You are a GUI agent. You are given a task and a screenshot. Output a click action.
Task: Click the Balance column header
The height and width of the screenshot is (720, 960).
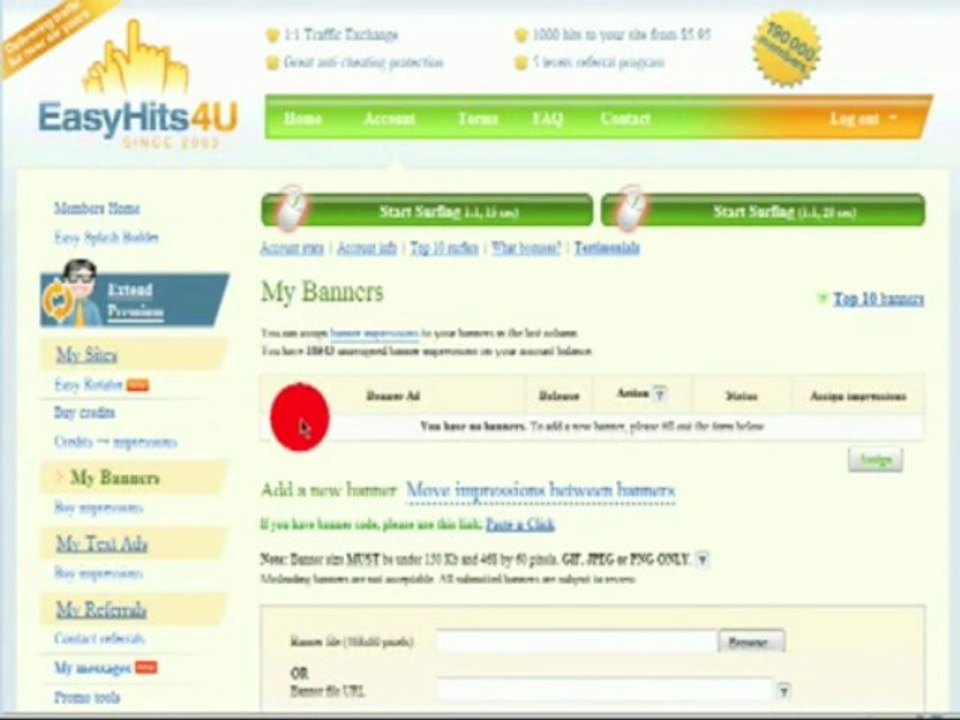pos(558,396)
